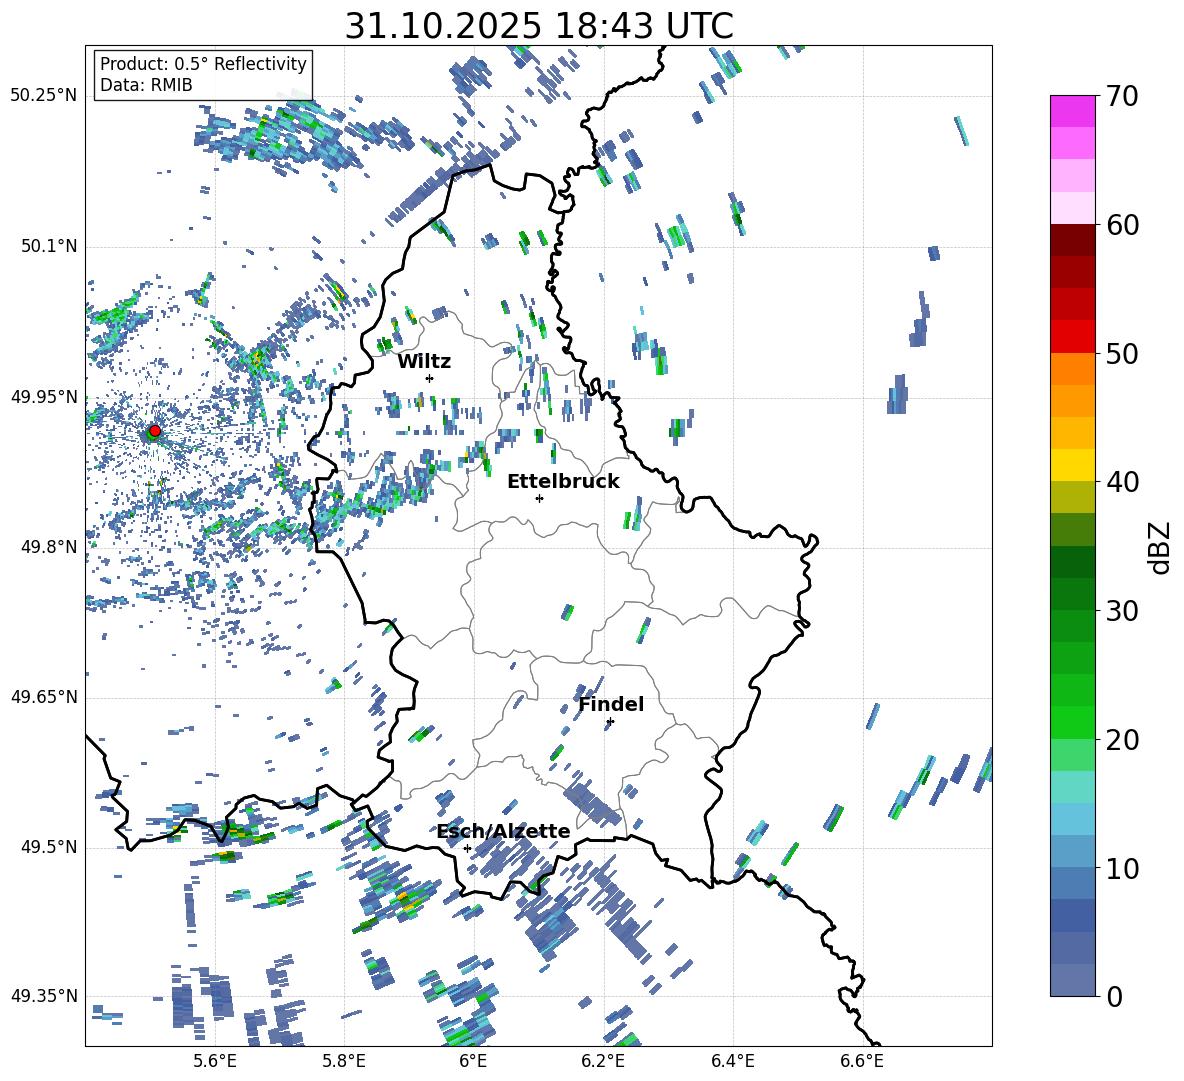Click the 49.8°N latitude label
This screenshot has width=1184, height=1081.
[x=48, y=547]
